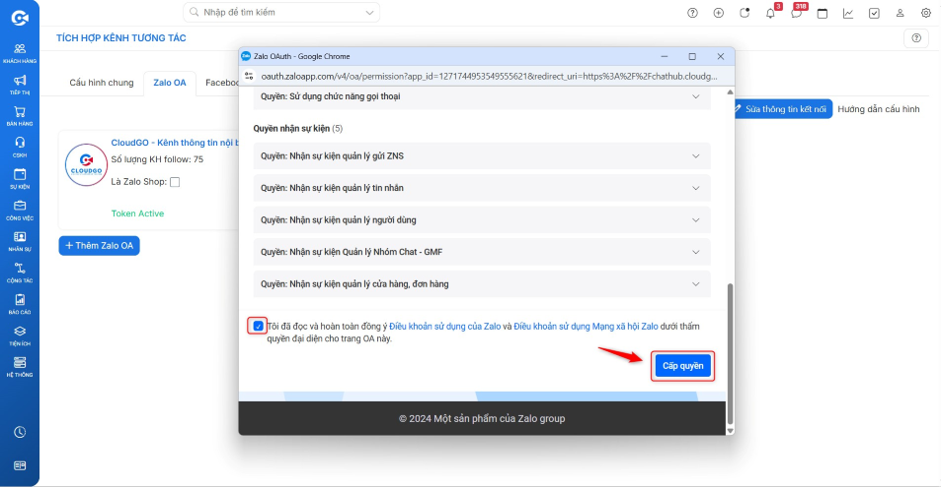Click the CloudGO logo in sidebar top
The width and height of the screenshot is (941, 487).
[20, 18]
